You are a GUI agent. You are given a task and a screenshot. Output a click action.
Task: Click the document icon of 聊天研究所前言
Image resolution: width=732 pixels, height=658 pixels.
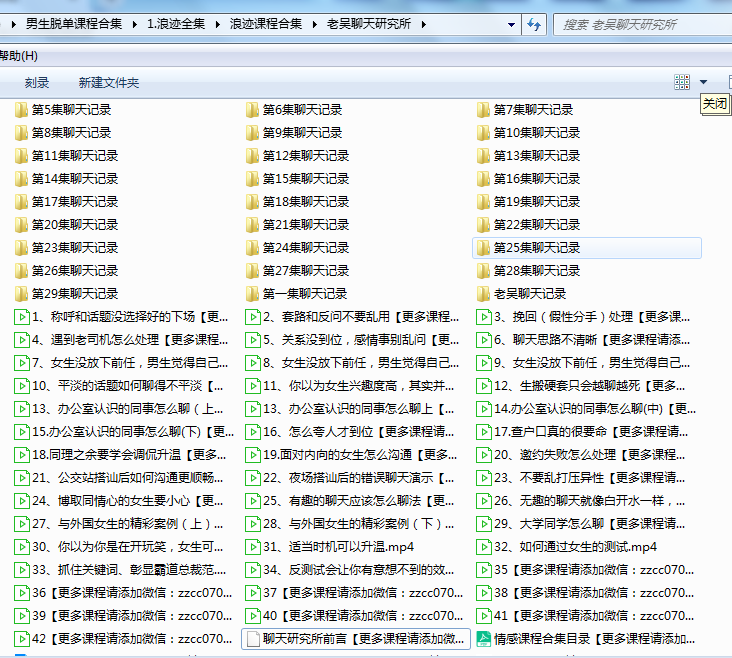[253, 639]
